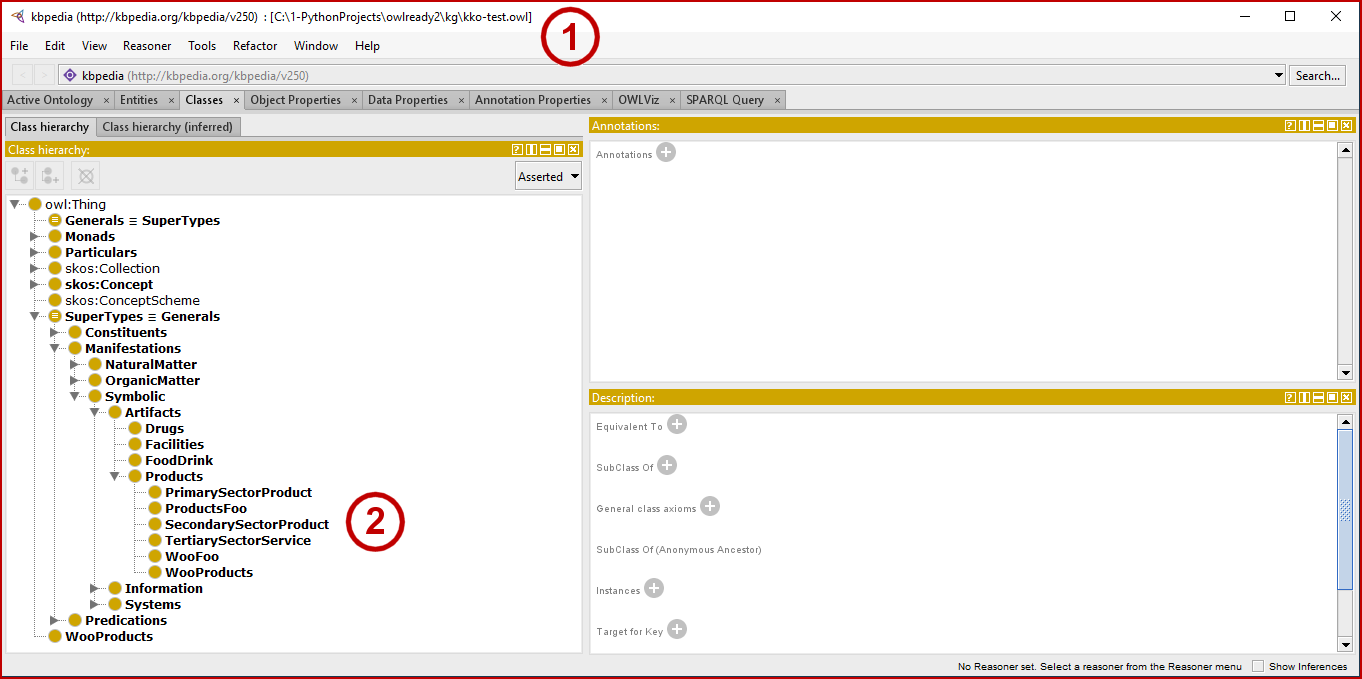
Task: Click the forward navigation arrow
Action: (x=44, y=75)
